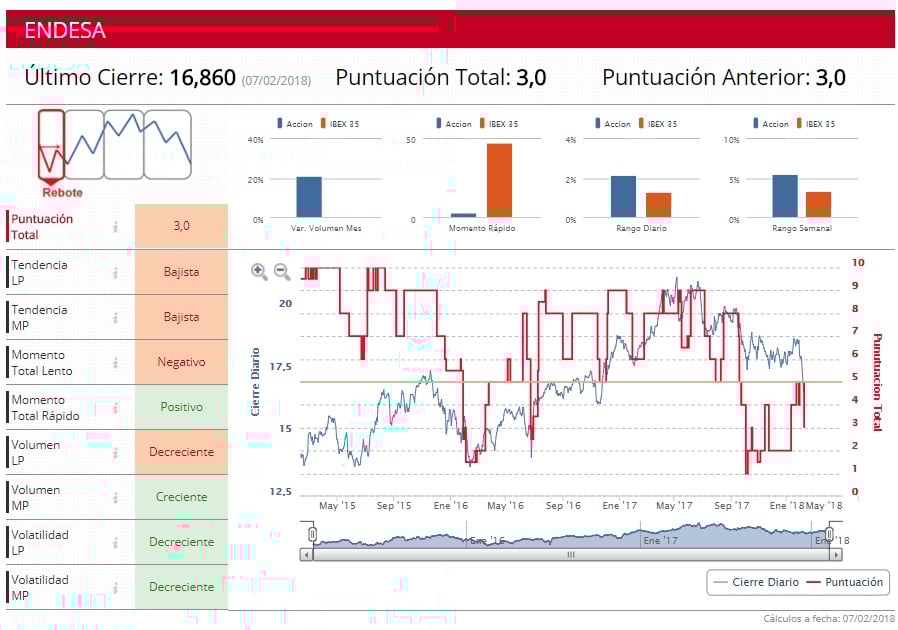The image size is (898, 630).
Task: Select the third pattern stage box
Action: click(124, 145)
